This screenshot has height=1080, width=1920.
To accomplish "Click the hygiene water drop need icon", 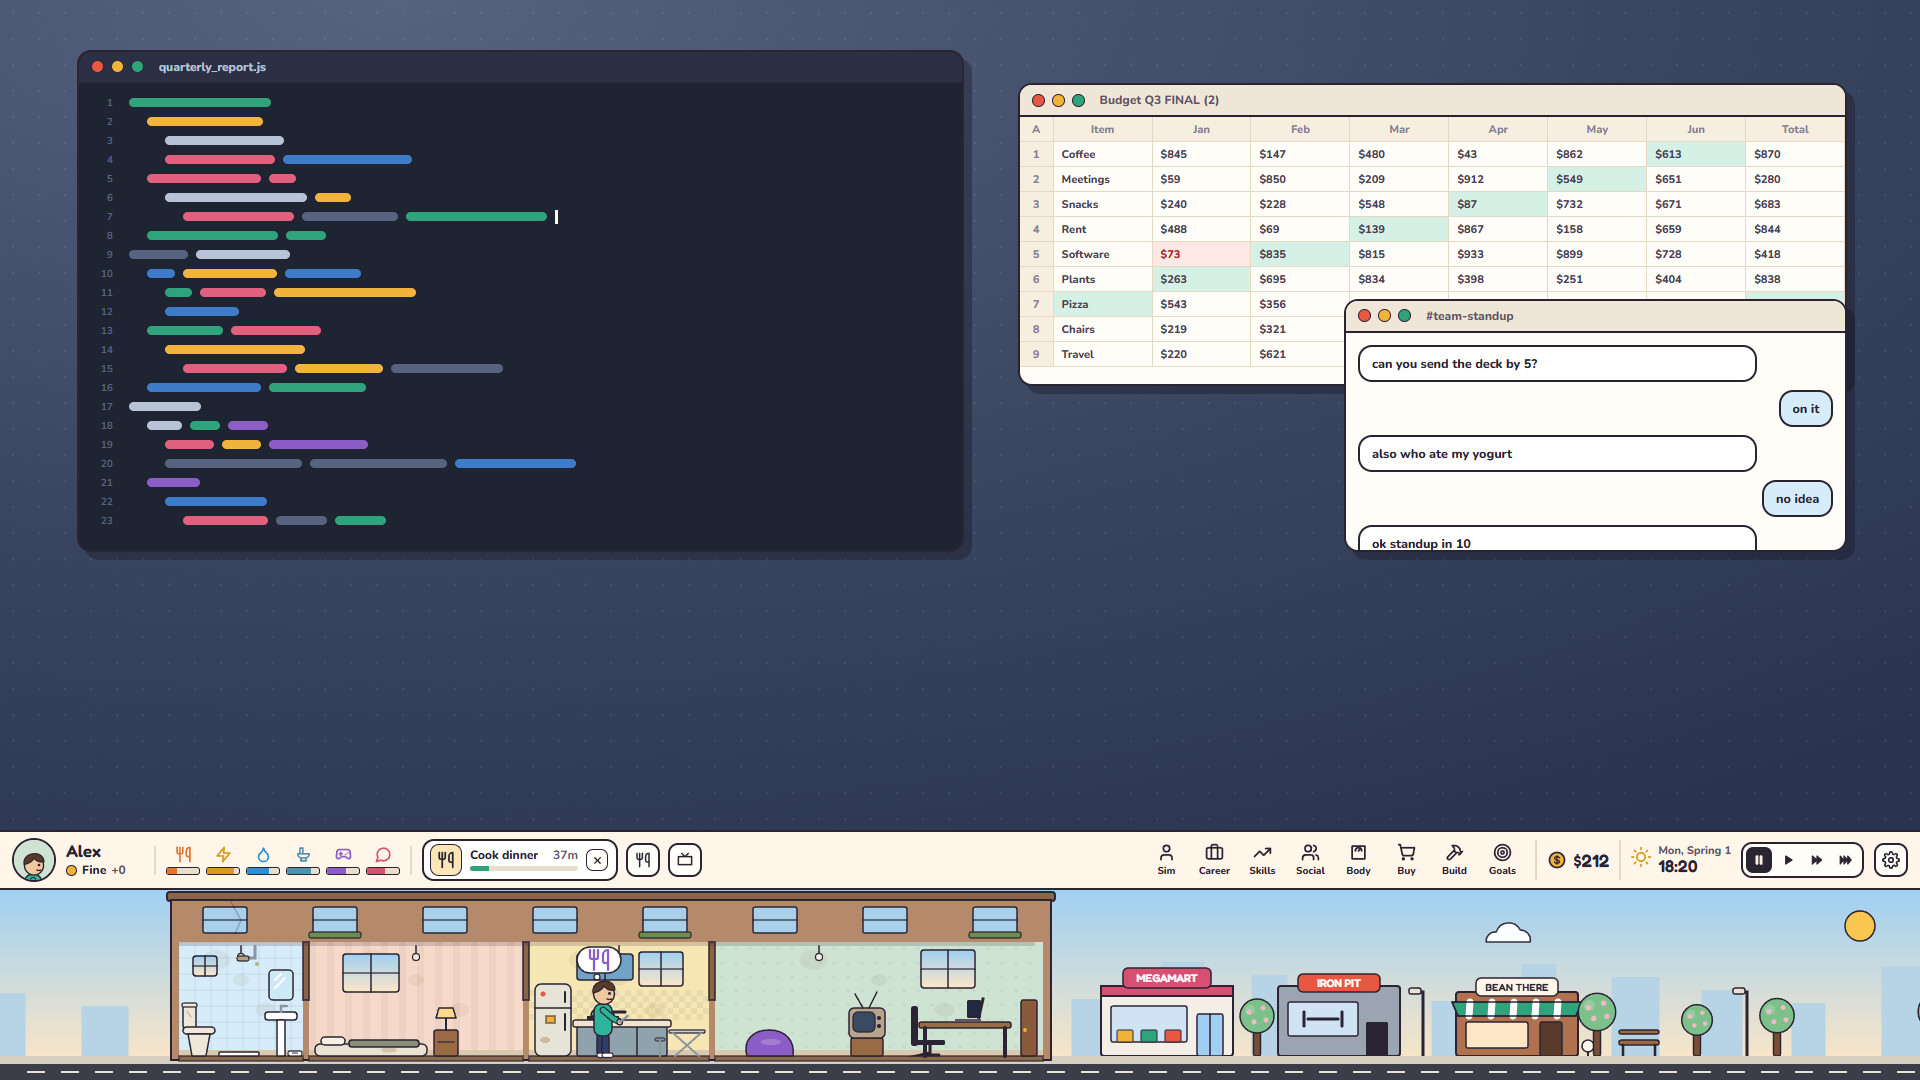I will pyautogui.click(x=263, y=855).
